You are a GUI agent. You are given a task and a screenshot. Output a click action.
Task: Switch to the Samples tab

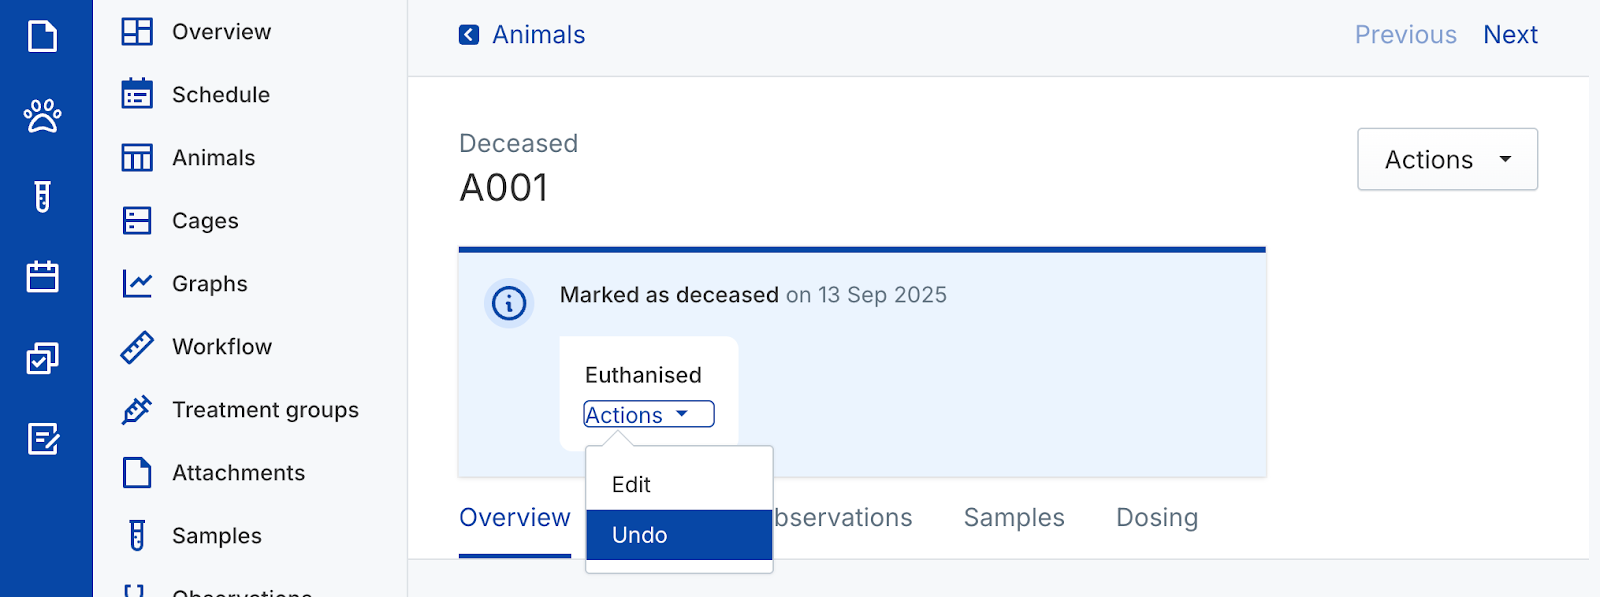[1013, 518]
